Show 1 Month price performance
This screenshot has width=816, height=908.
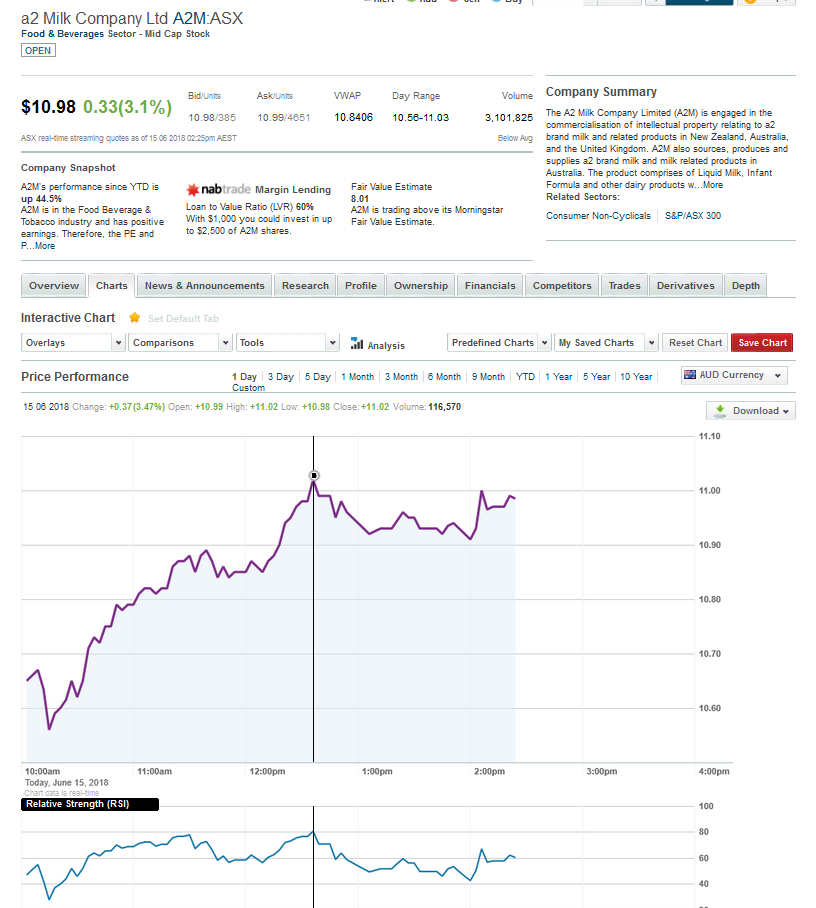tap(357, 376)
